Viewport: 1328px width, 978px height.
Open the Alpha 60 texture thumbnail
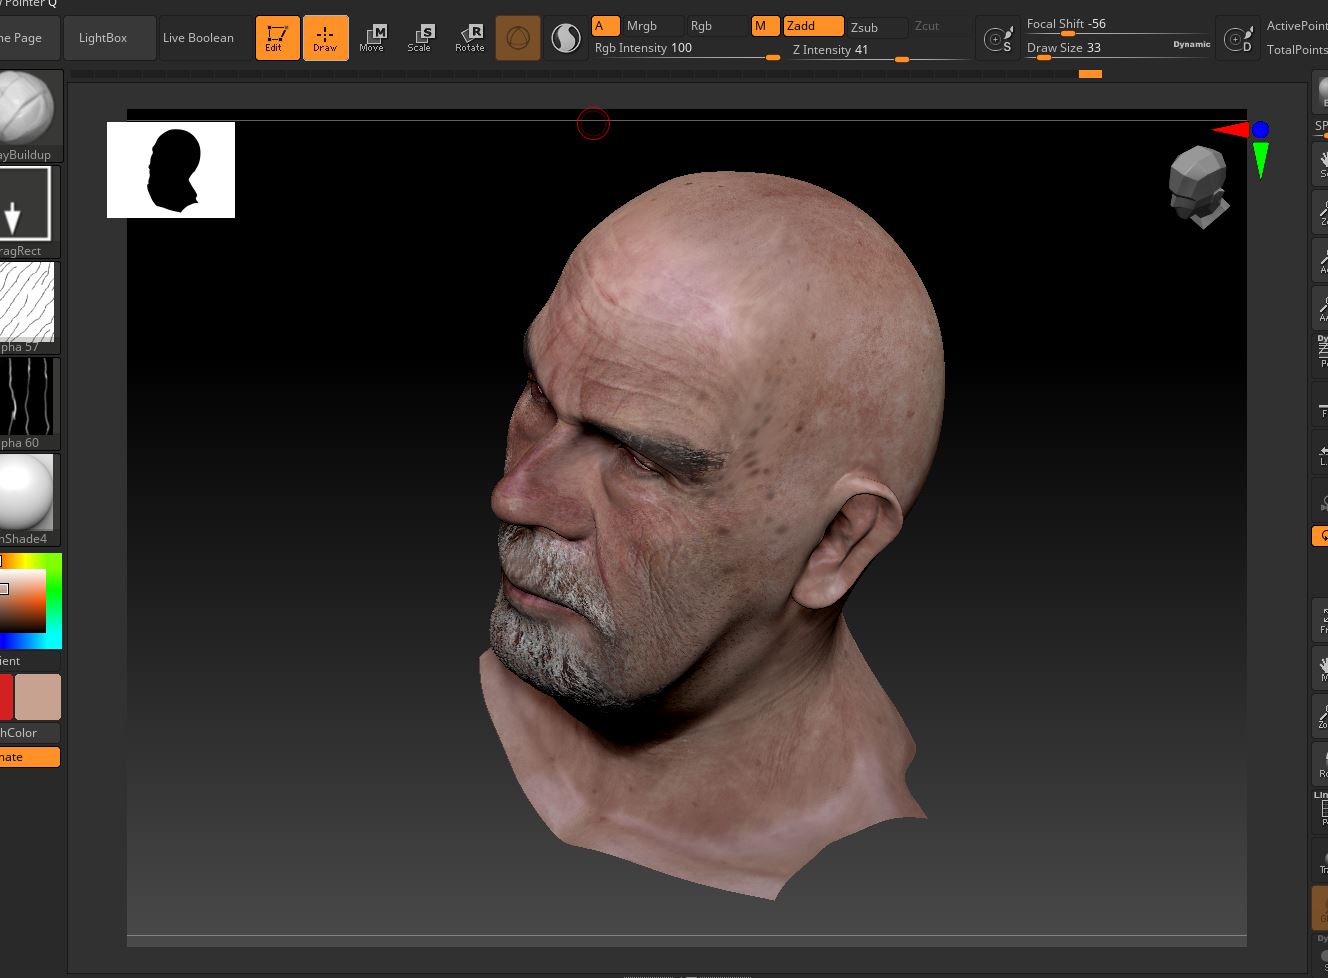(x=28, y=403)
